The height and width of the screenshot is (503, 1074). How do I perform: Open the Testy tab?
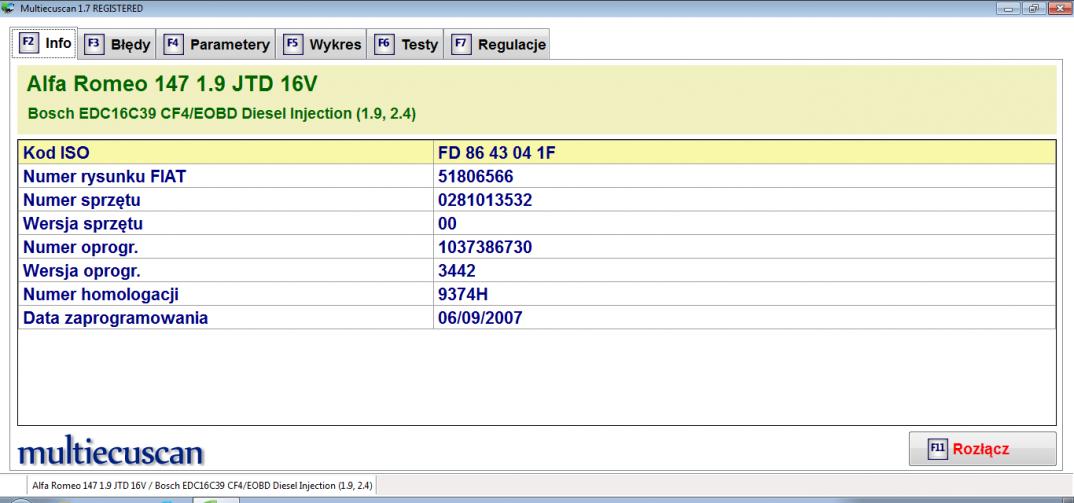(x=405, y=45)
